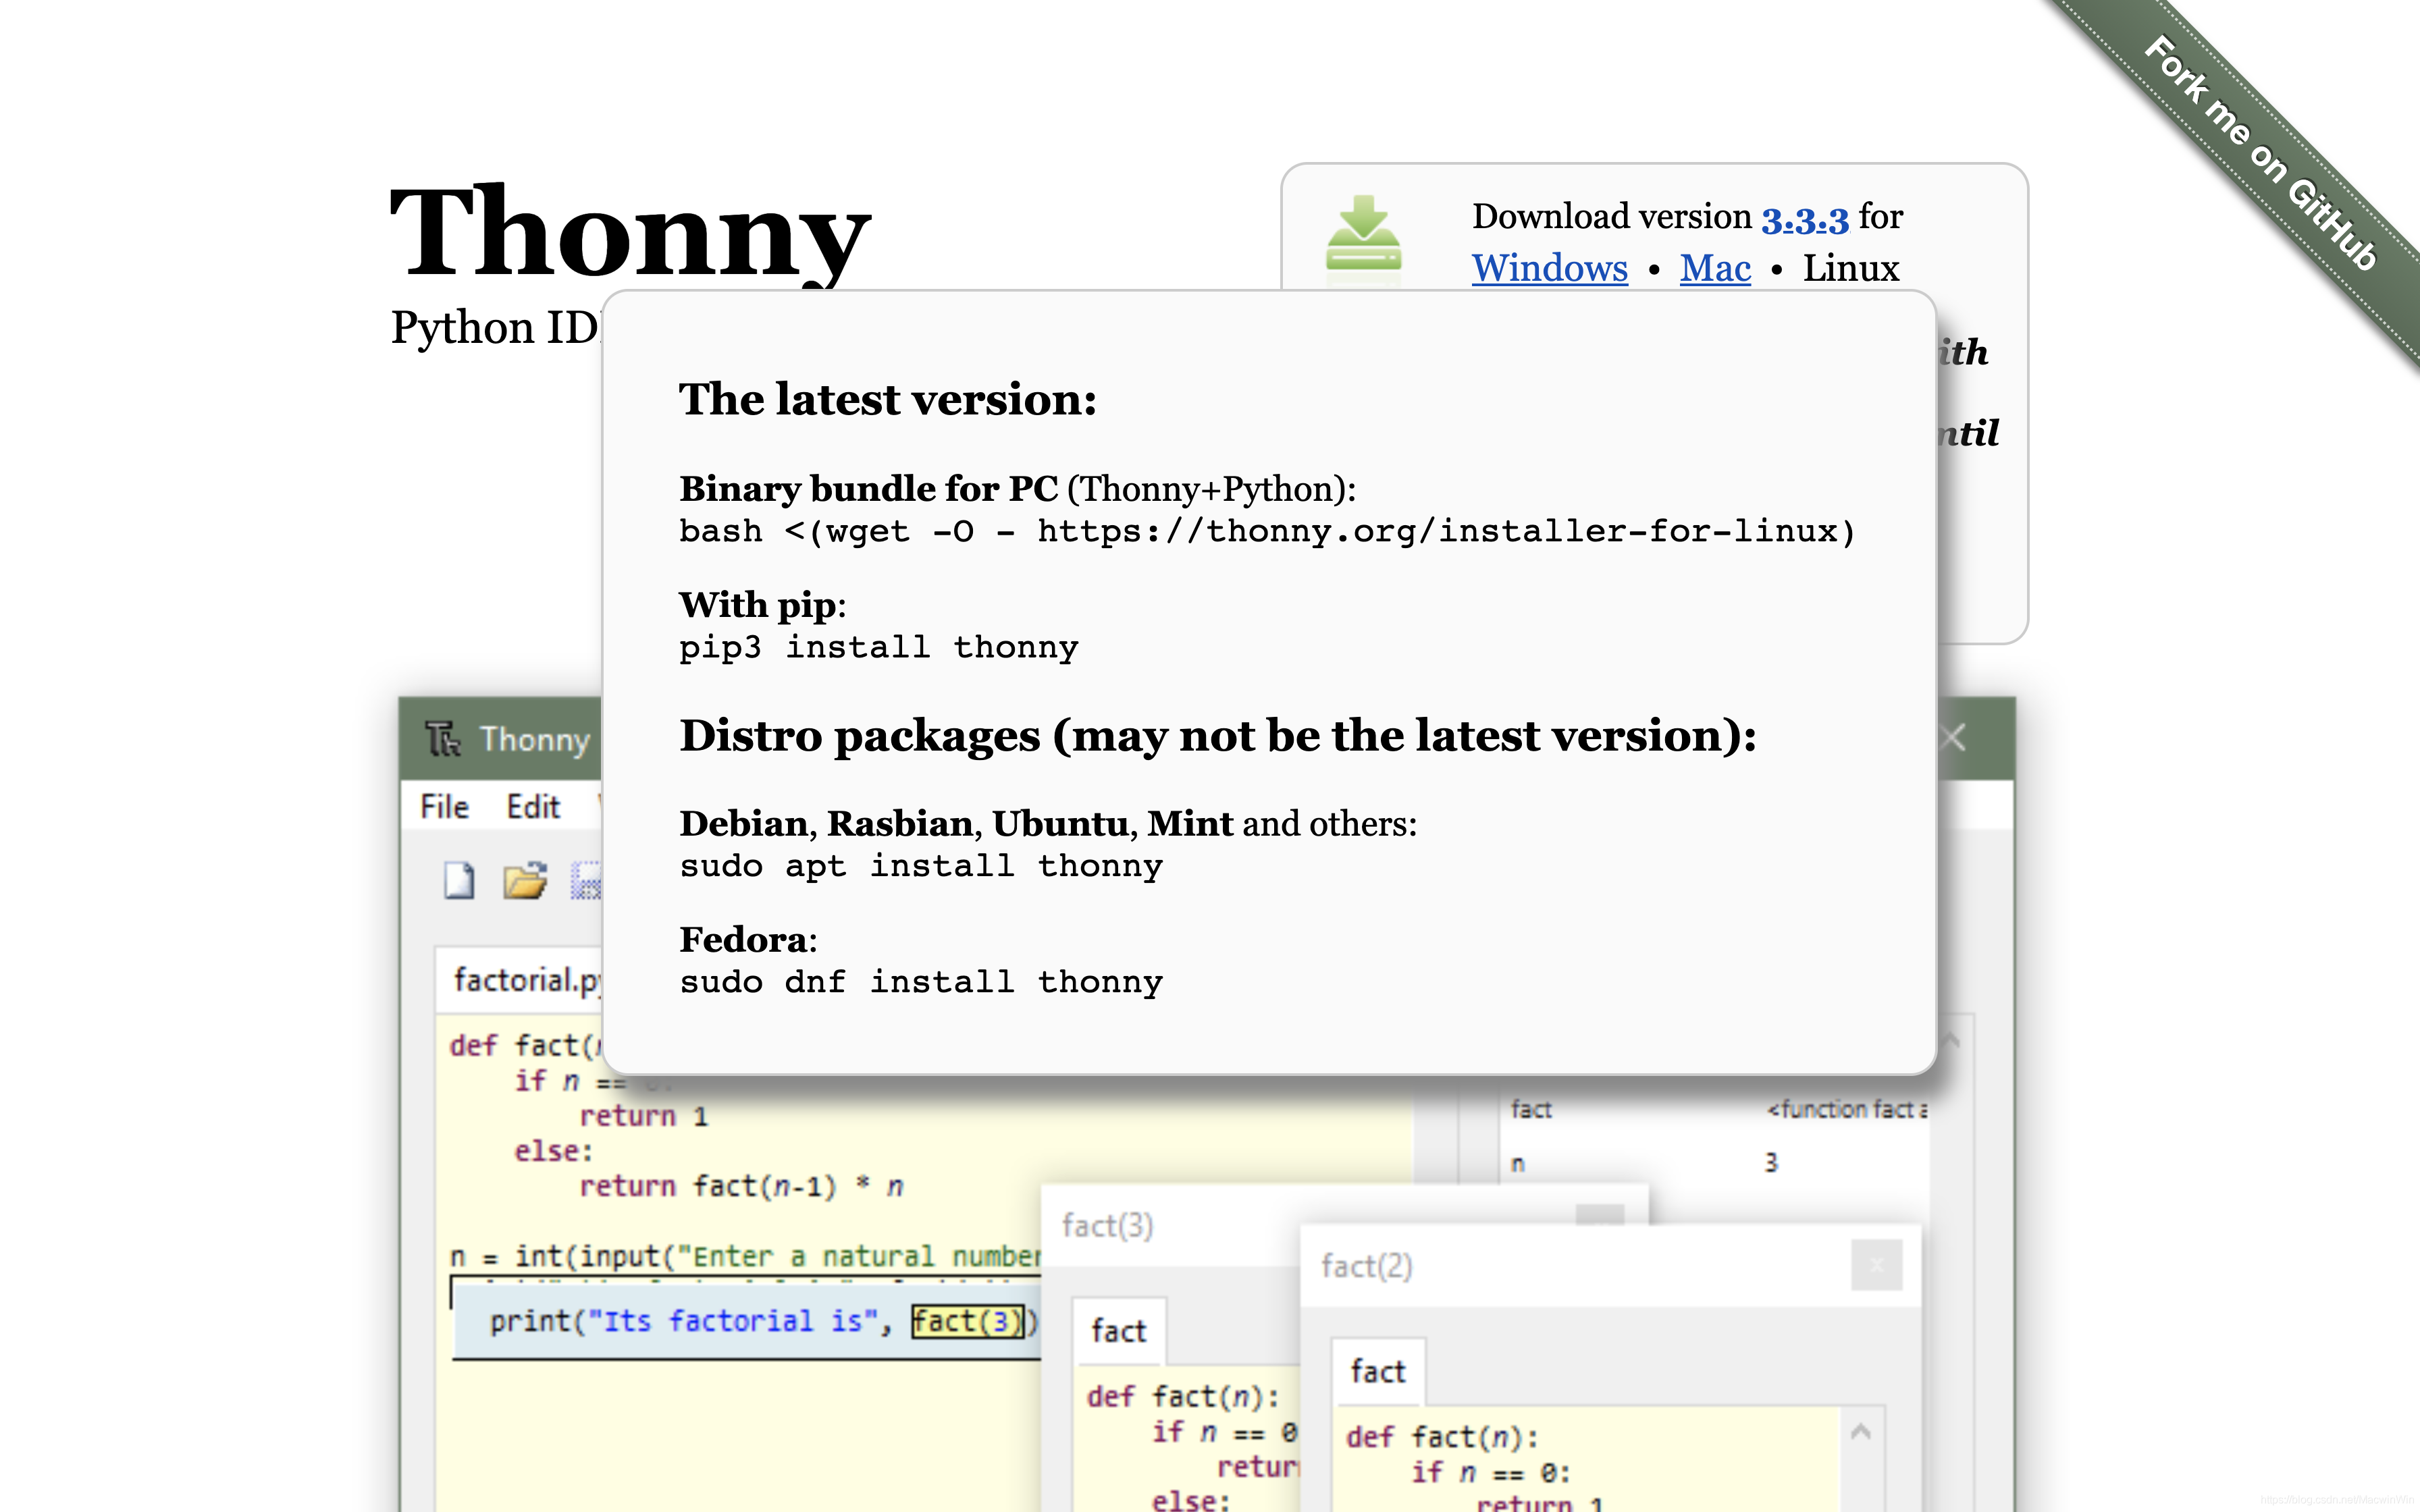Close the fact(2) call frame window
This screenshot has height=1512, width=2420.
[x=1876, y=1265]
